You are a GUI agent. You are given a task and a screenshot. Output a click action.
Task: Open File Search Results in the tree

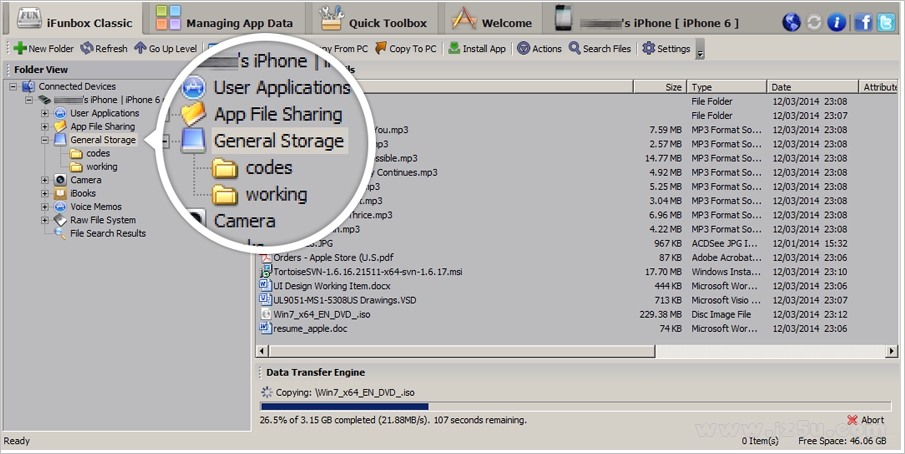click(107, 234)
